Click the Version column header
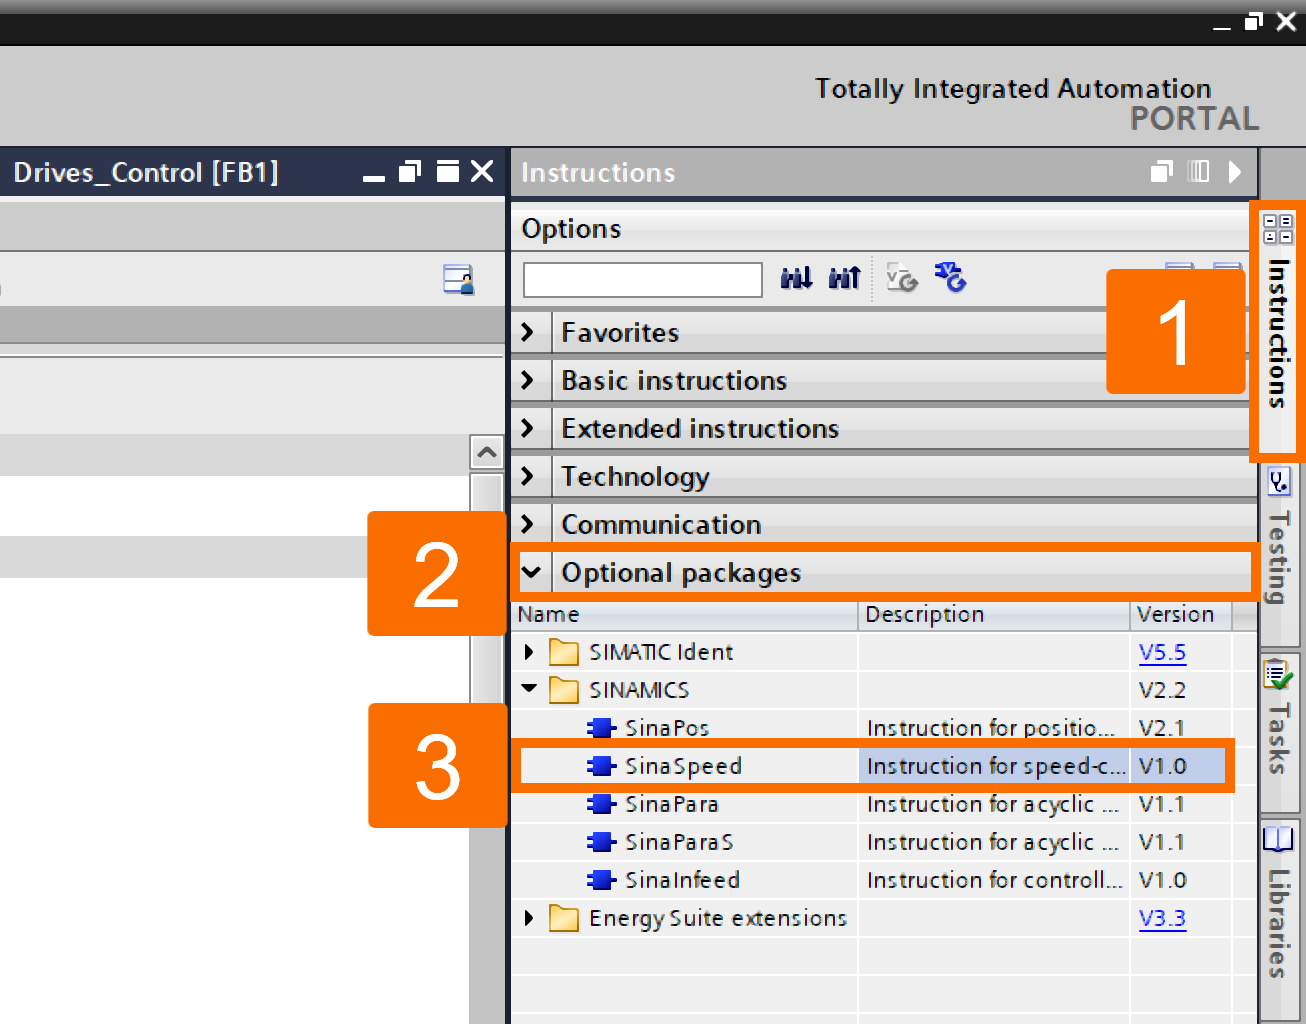The height and width of the screenshot is (1024, 1306). tap(1181, 615)
